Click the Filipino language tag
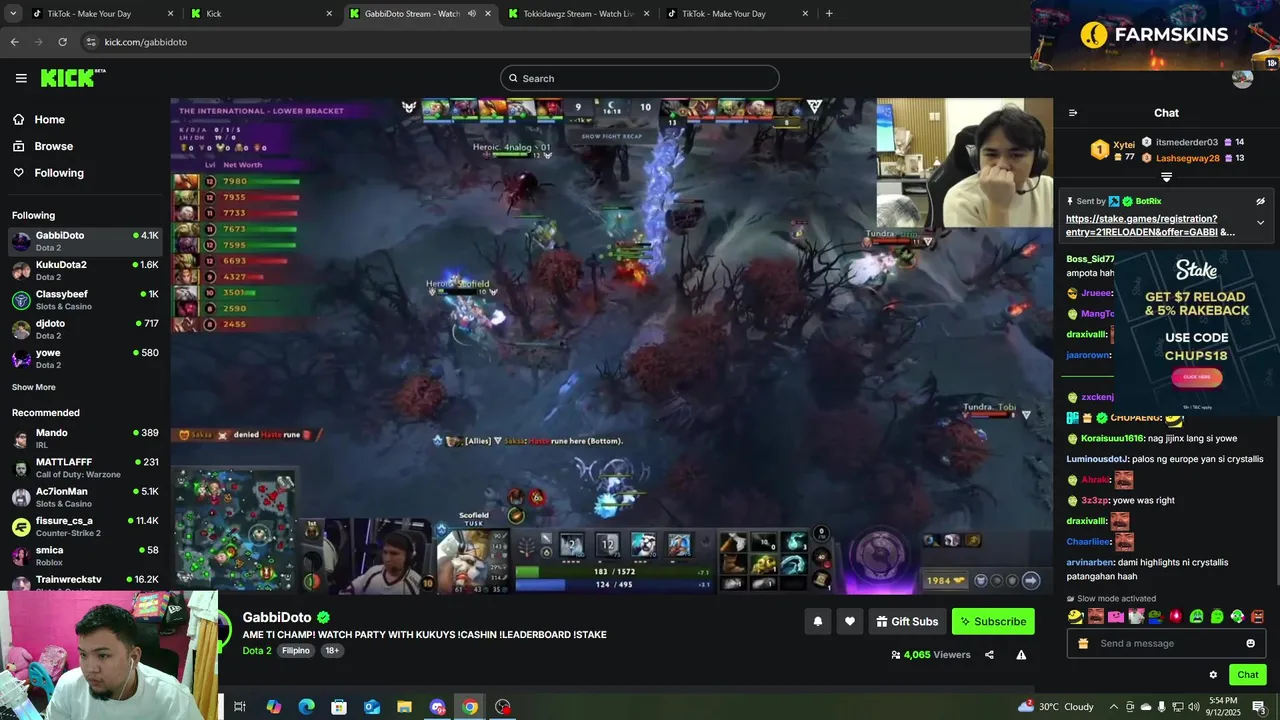 [296, 651]
